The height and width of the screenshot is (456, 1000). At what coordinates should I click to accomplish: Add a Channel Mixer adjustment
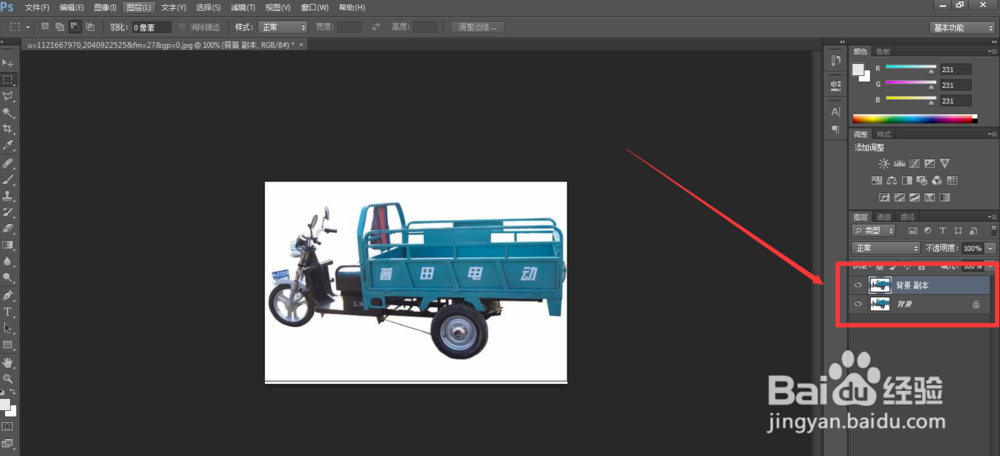938,180
